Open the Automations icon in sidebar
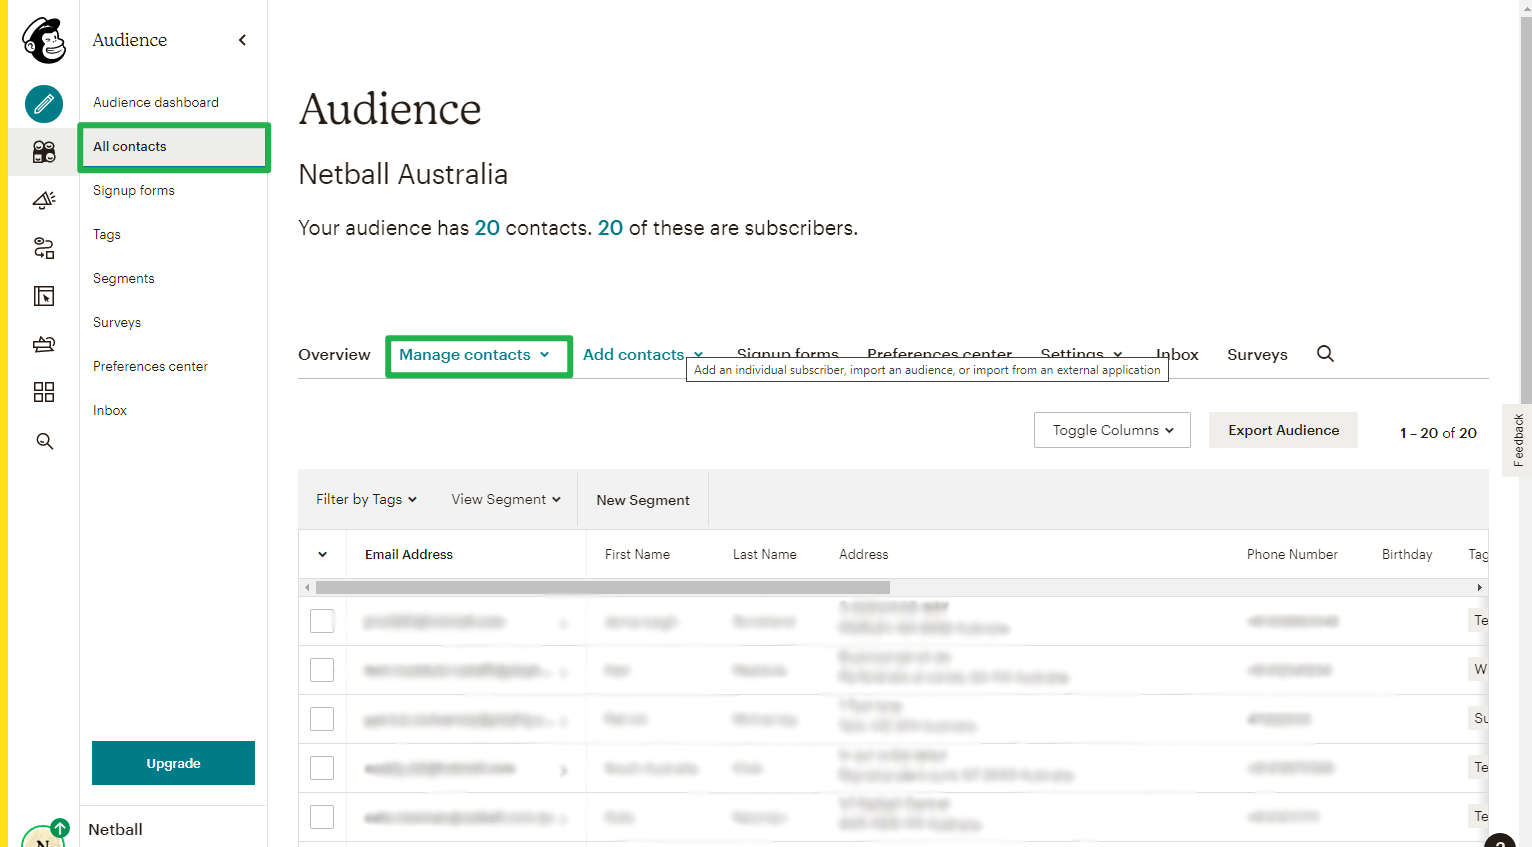The image size is (1532, 847). (x=44, y=248)
